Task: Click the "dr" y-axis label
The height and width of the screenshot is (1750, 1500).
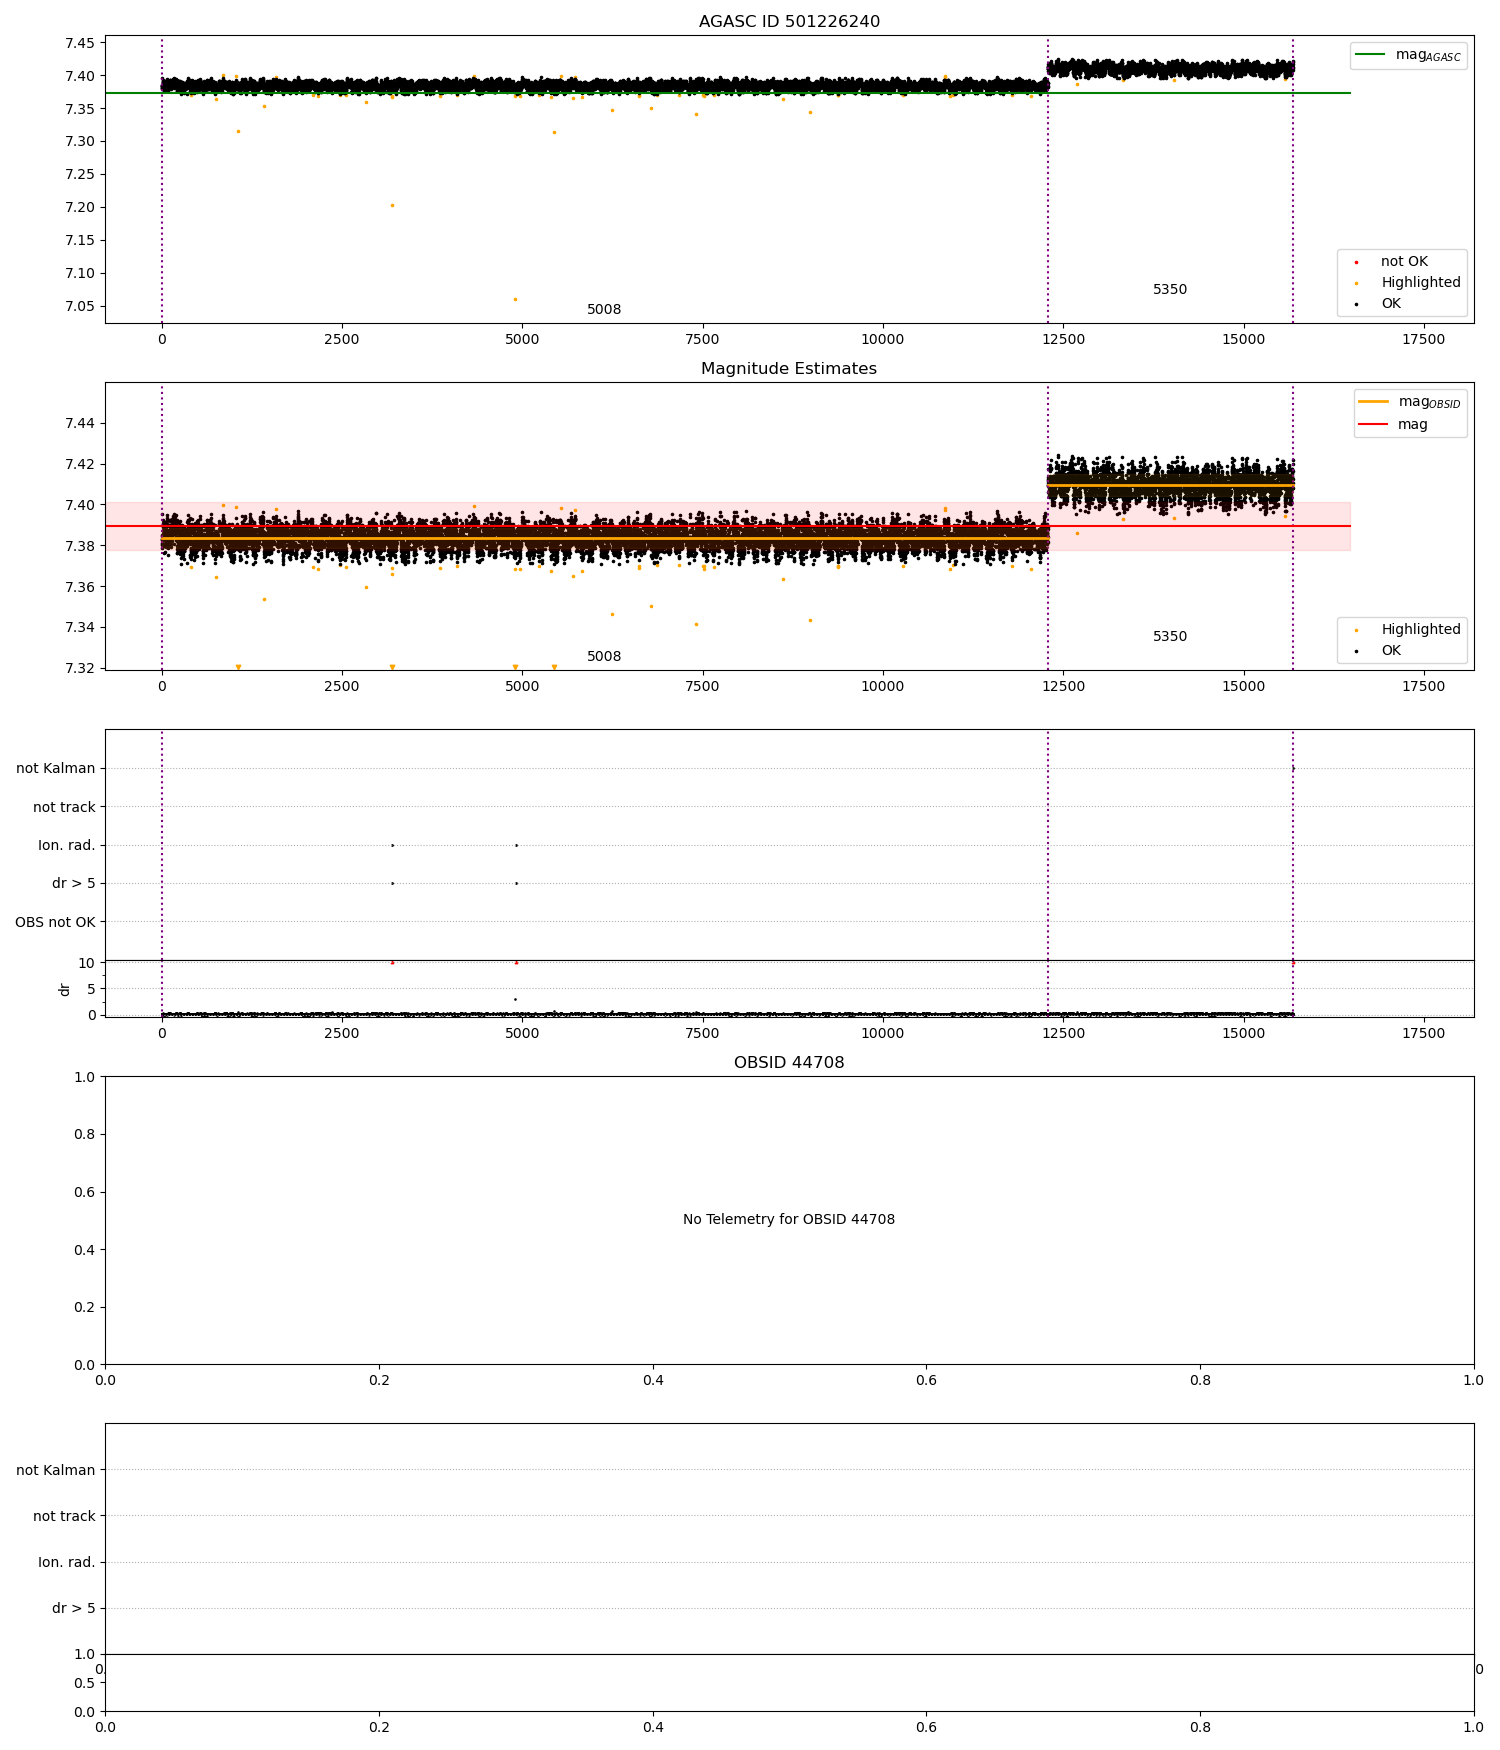Action: 64,989
